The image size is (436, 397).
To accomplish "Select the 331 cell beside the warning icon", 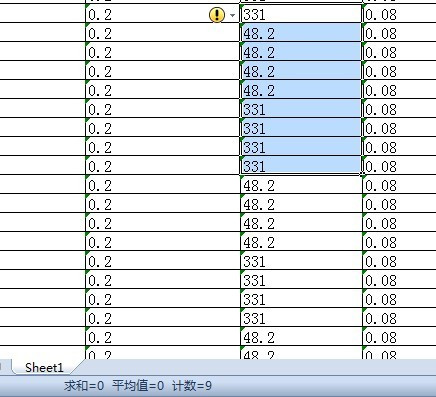I will click(301, 14).
